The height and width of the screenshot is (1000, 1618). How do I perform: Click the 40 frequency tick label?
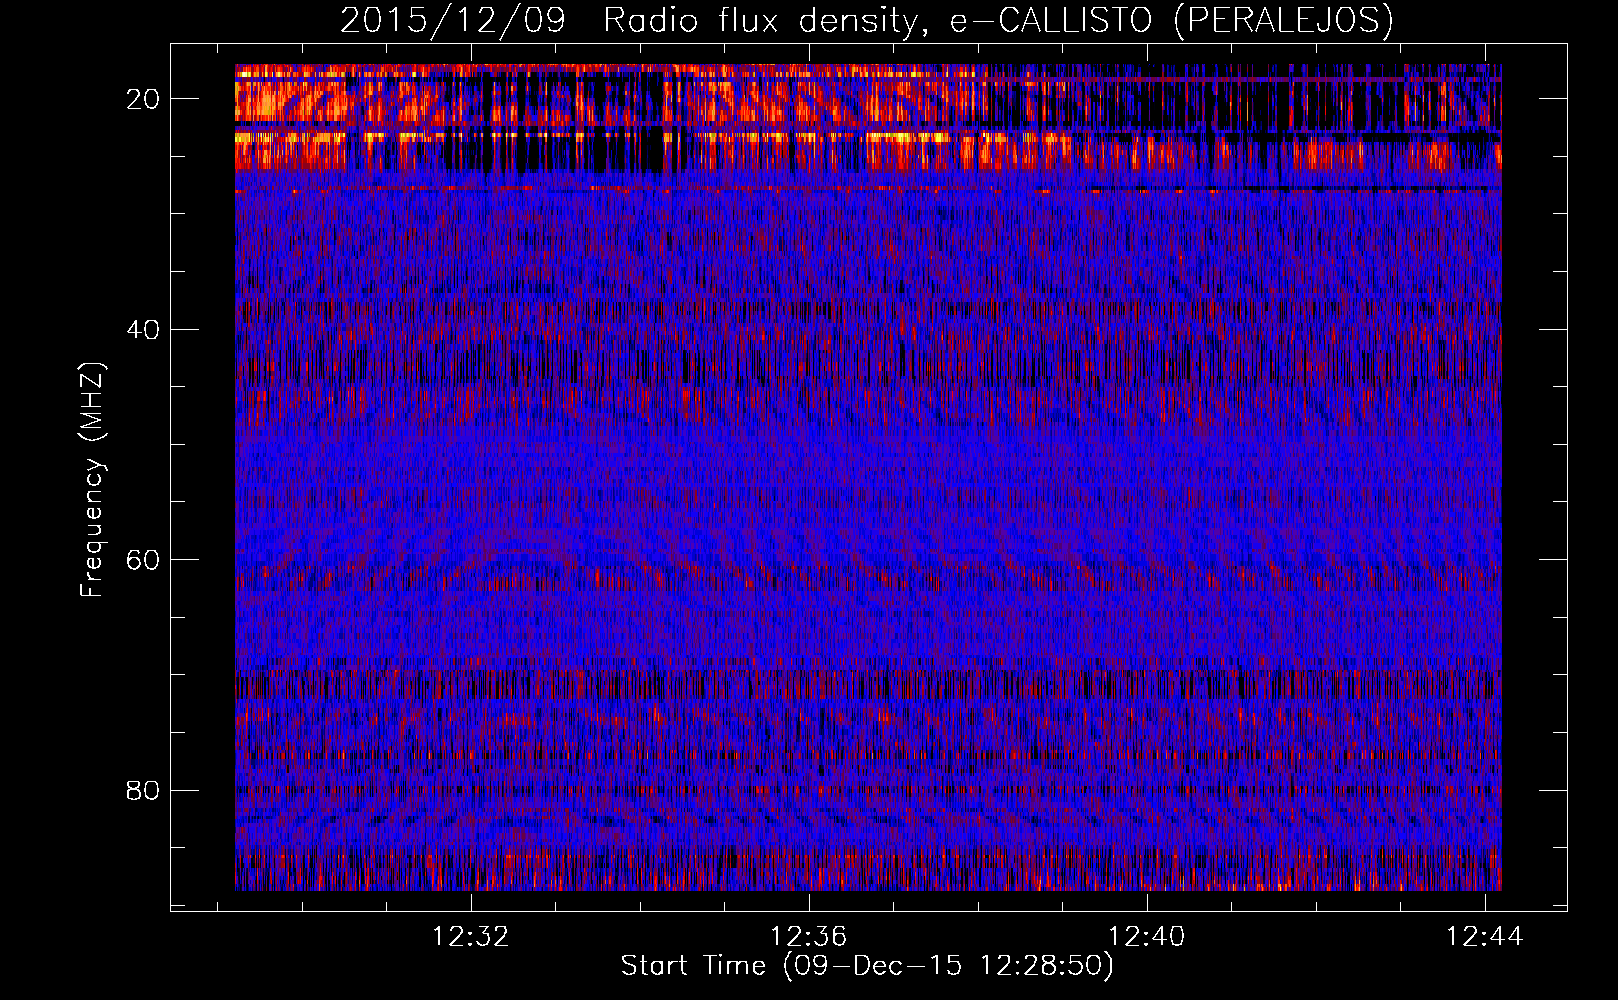(x=143, y=330)
